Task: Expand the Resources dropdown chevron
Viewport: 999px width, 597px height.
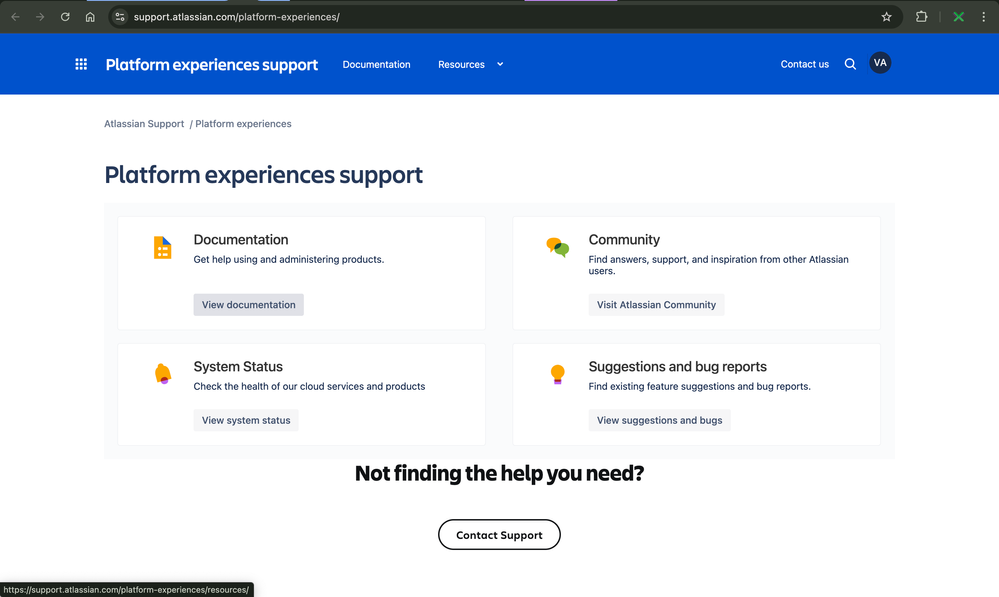Action: pyautogui.click(x=500, y=64)
